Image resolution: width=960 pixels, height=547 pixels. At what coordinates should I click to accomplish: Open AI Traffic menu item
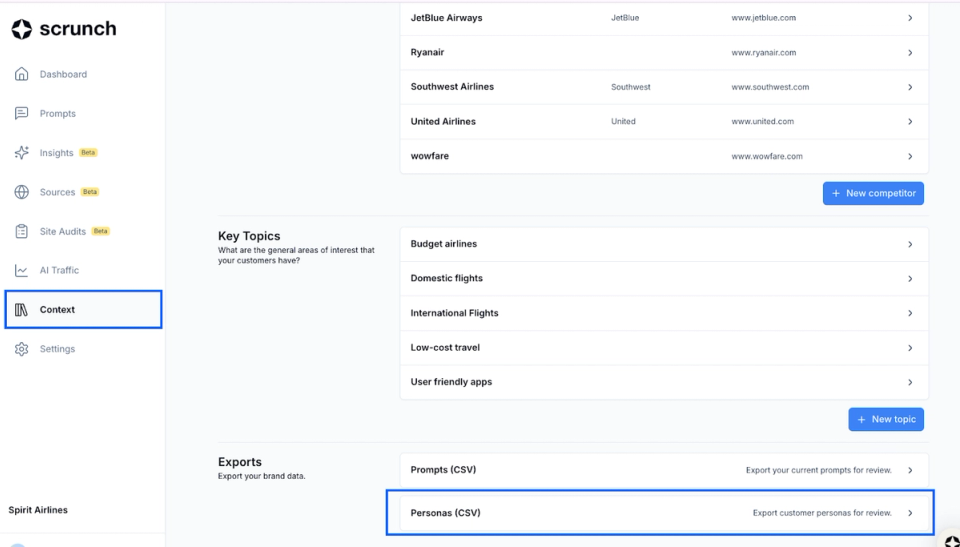point(59,270)
